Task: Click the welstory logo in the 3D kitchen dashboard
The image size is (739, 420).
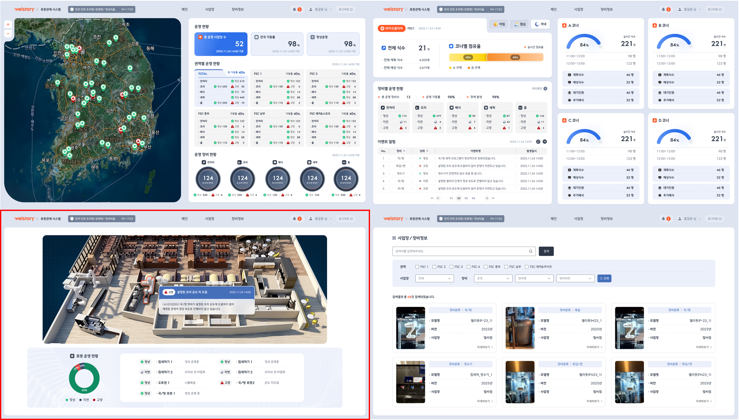Action: click(24, 218)
